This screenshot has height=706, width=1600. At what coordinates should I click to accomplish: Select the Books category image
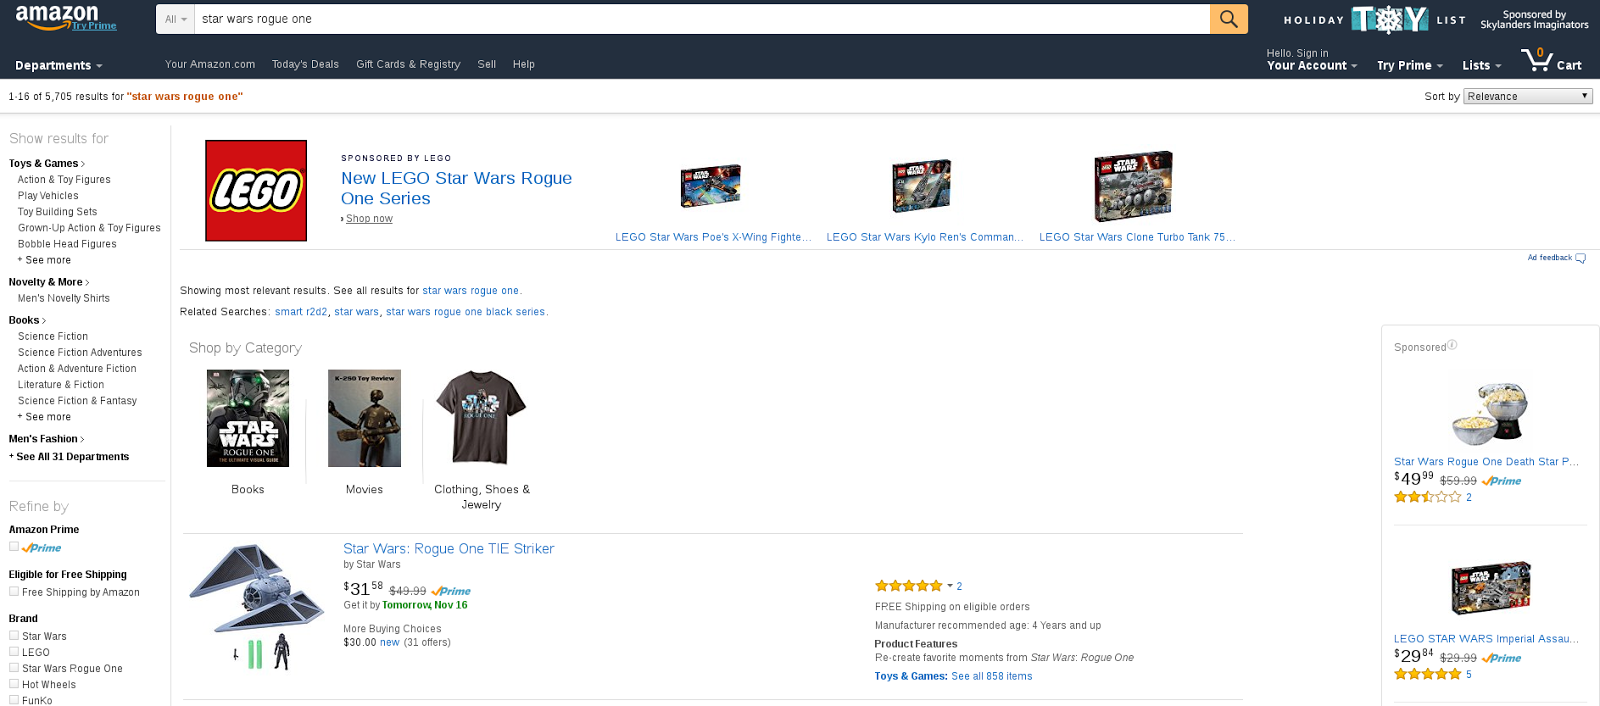coord(248,418)
